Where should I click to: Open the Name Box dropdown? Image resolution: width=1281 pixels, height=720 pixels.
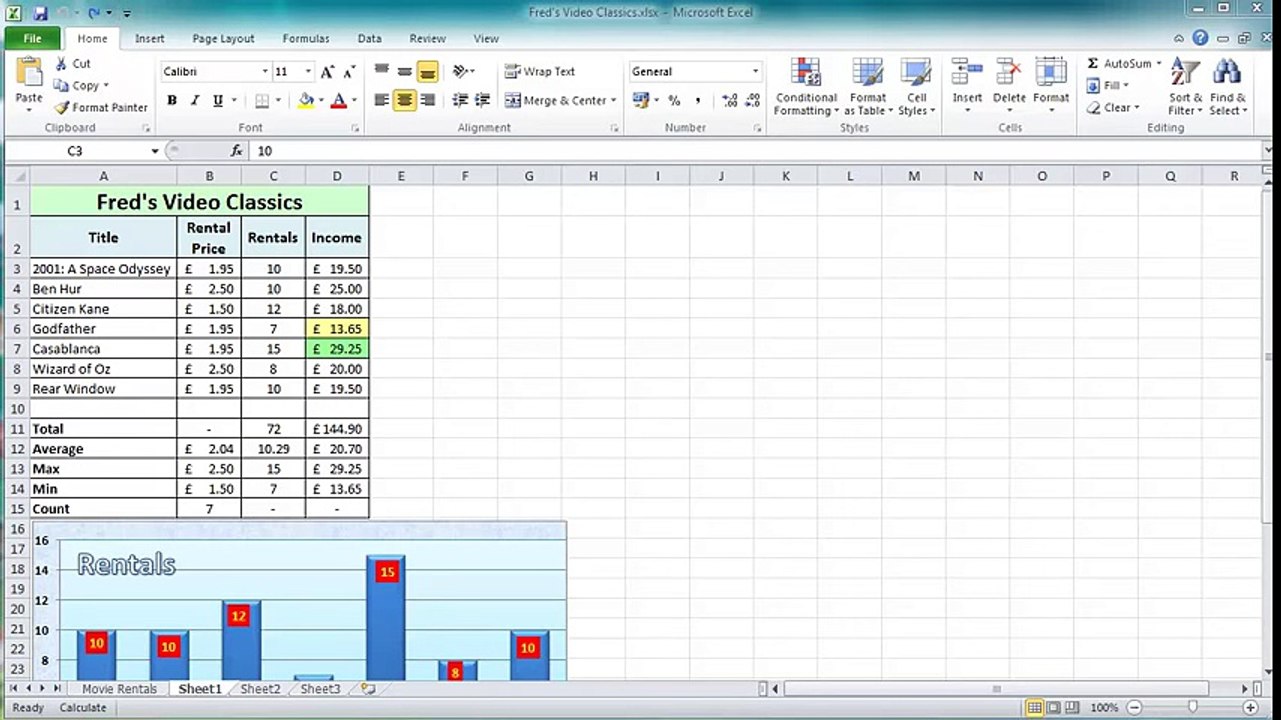coord(155,151)
